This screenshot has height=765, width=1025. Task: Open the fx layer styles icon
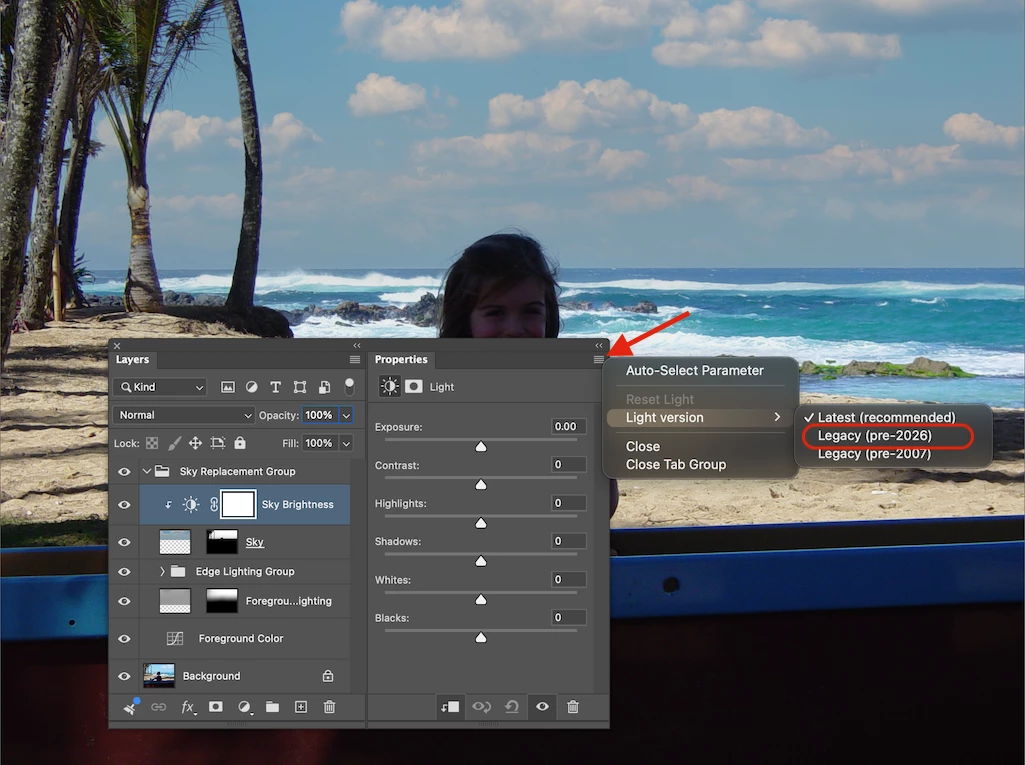pos(188,707)
